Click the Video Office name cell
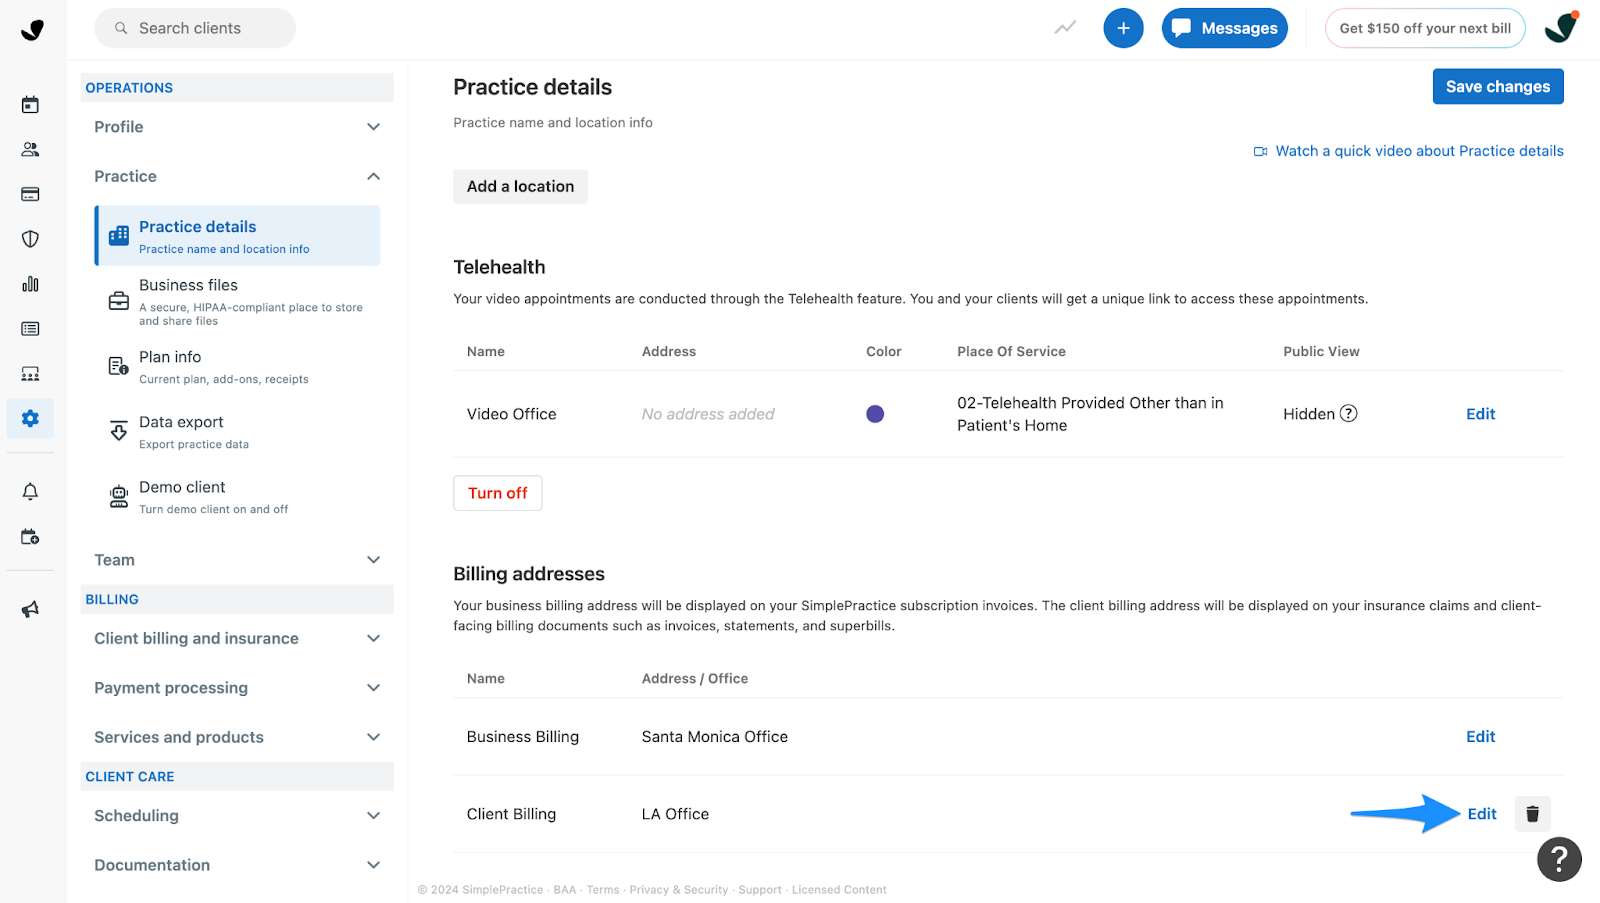The height and width of the screenshot is (903, 1600). point(511,414)
